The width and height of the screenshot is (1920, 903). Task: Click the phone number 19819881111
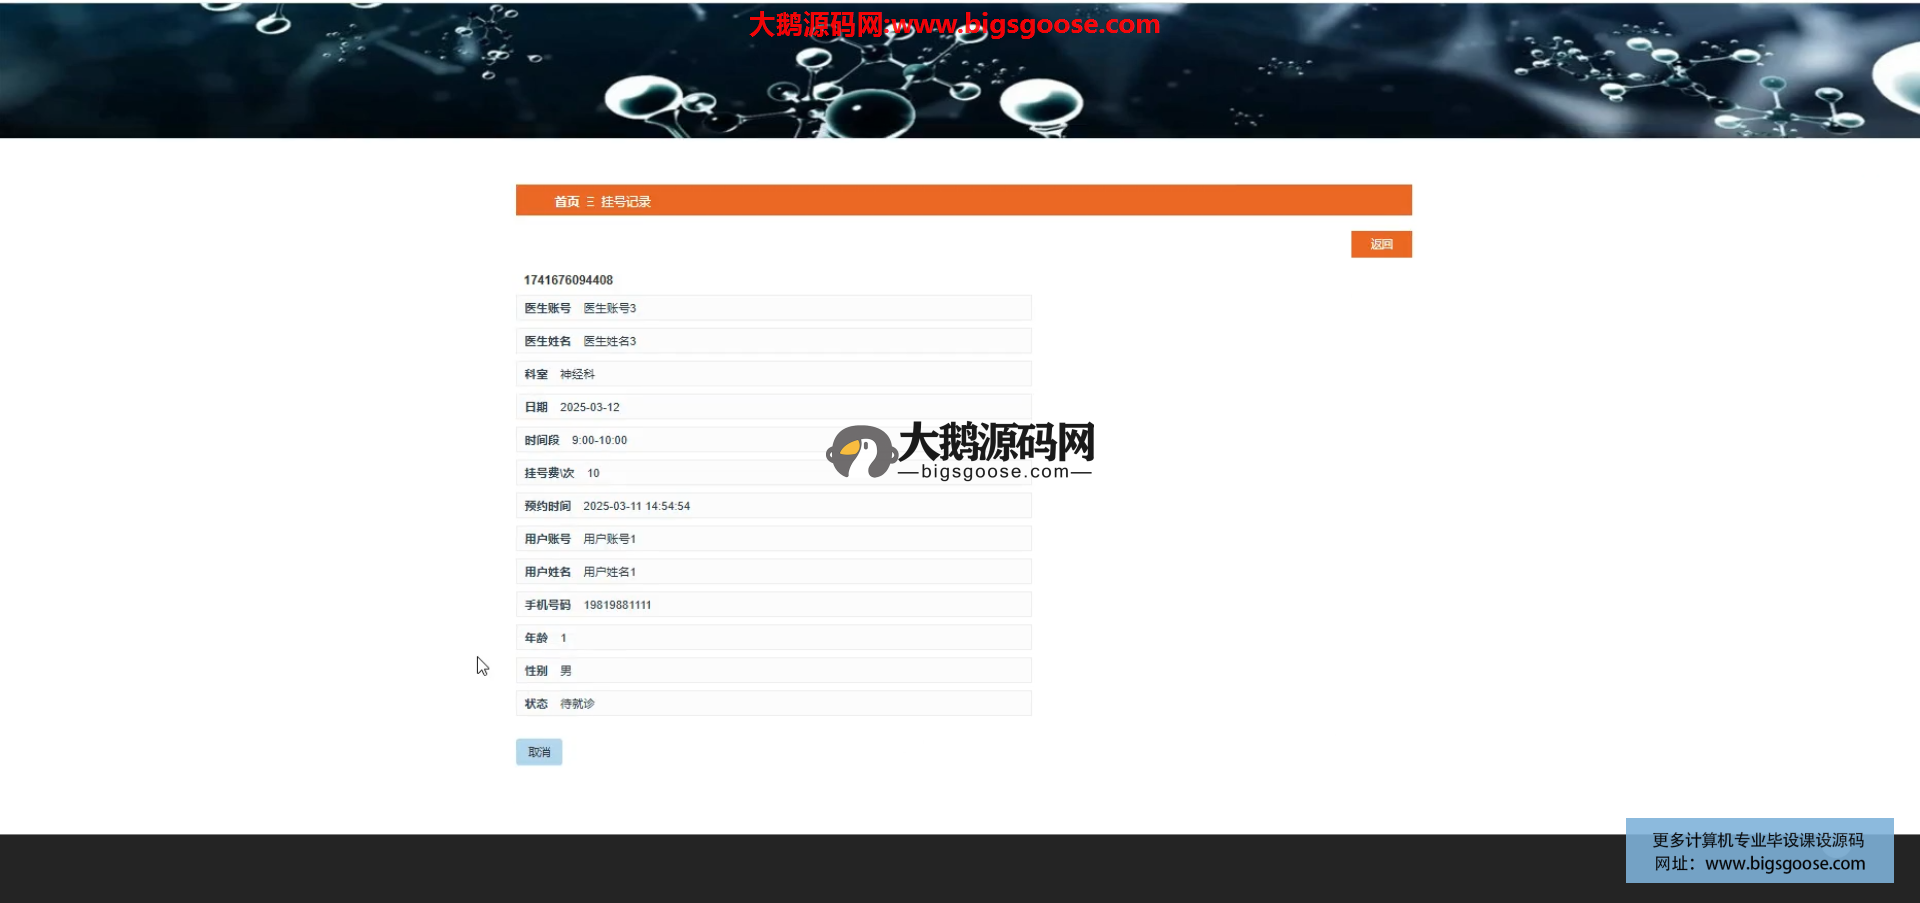(617, 605)
